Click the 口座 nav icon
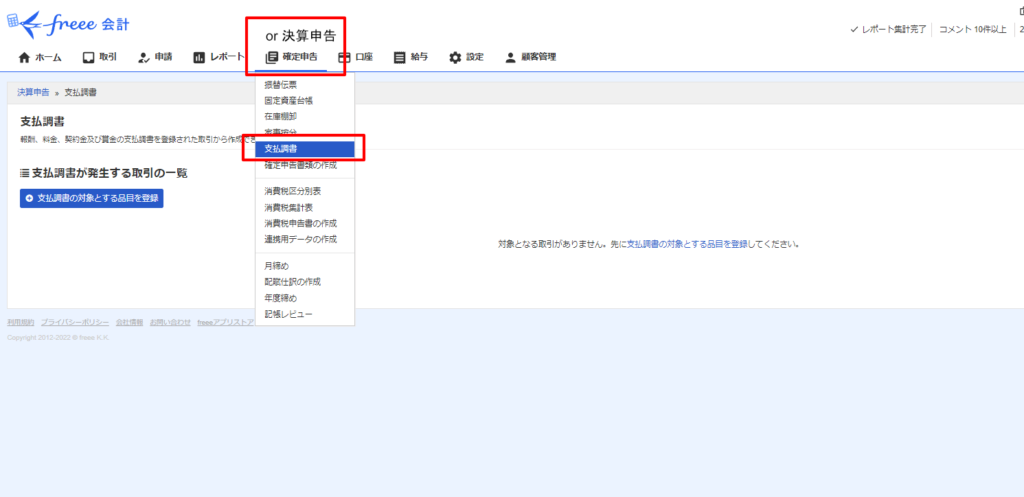The image size is (1024, 497). [x=344, y=57]
